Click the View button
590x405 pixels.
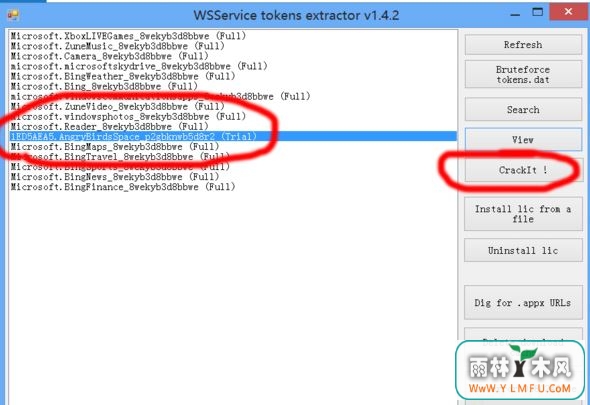pos(523,140)
